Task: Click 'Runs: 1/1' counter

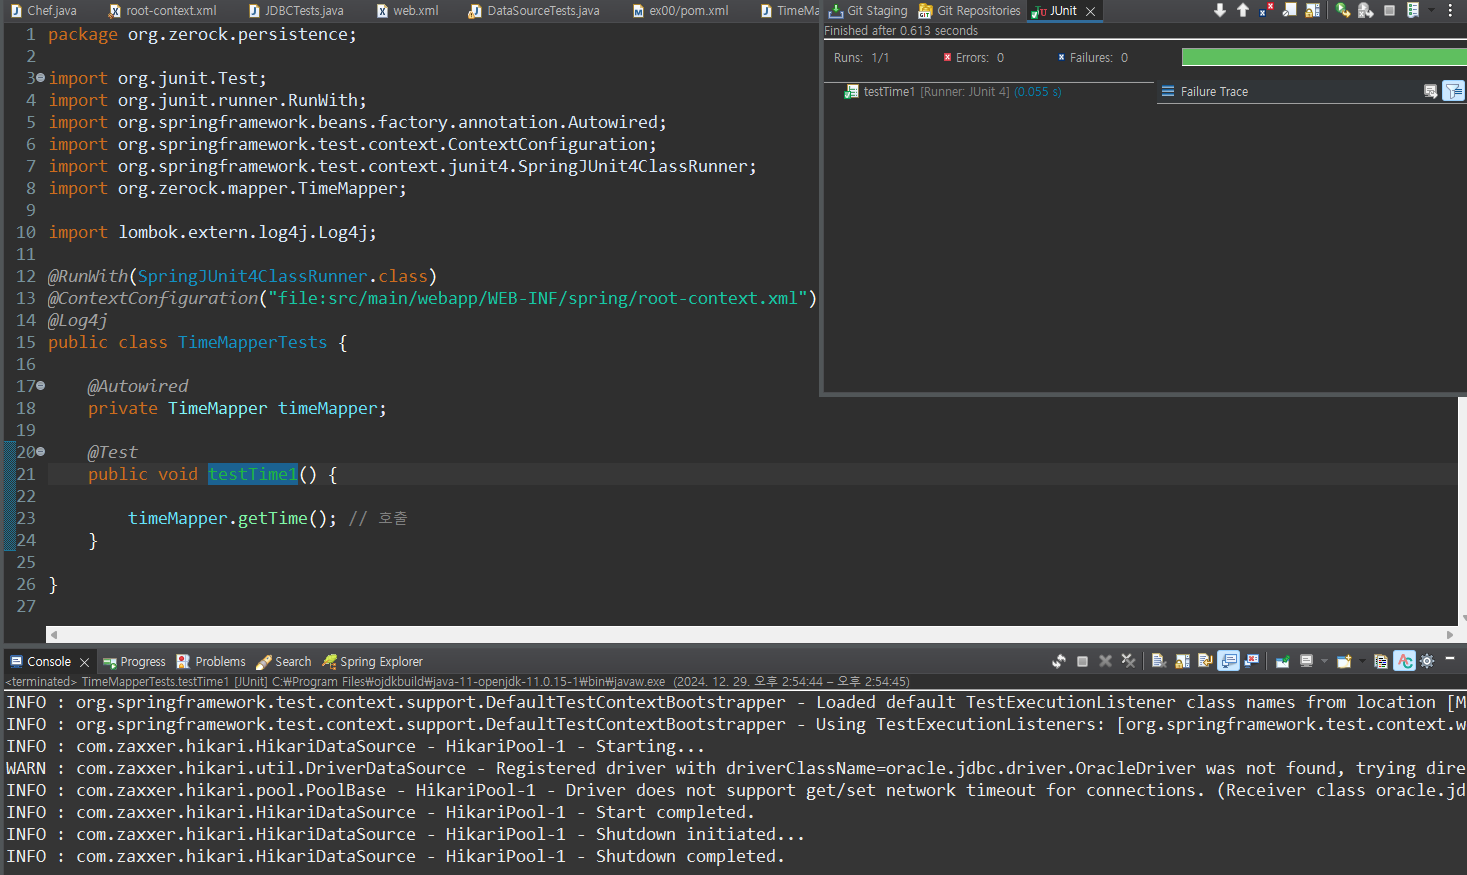Action: tap(861, 57)
